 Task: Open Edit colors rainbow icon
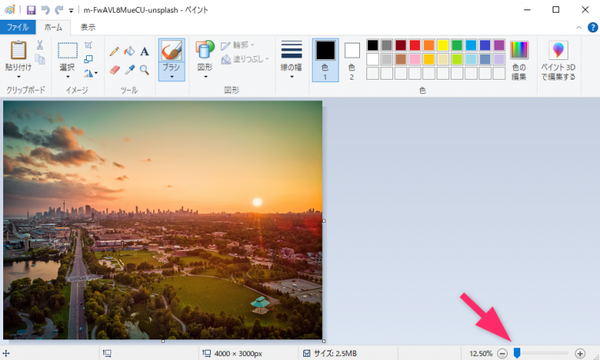519,50
